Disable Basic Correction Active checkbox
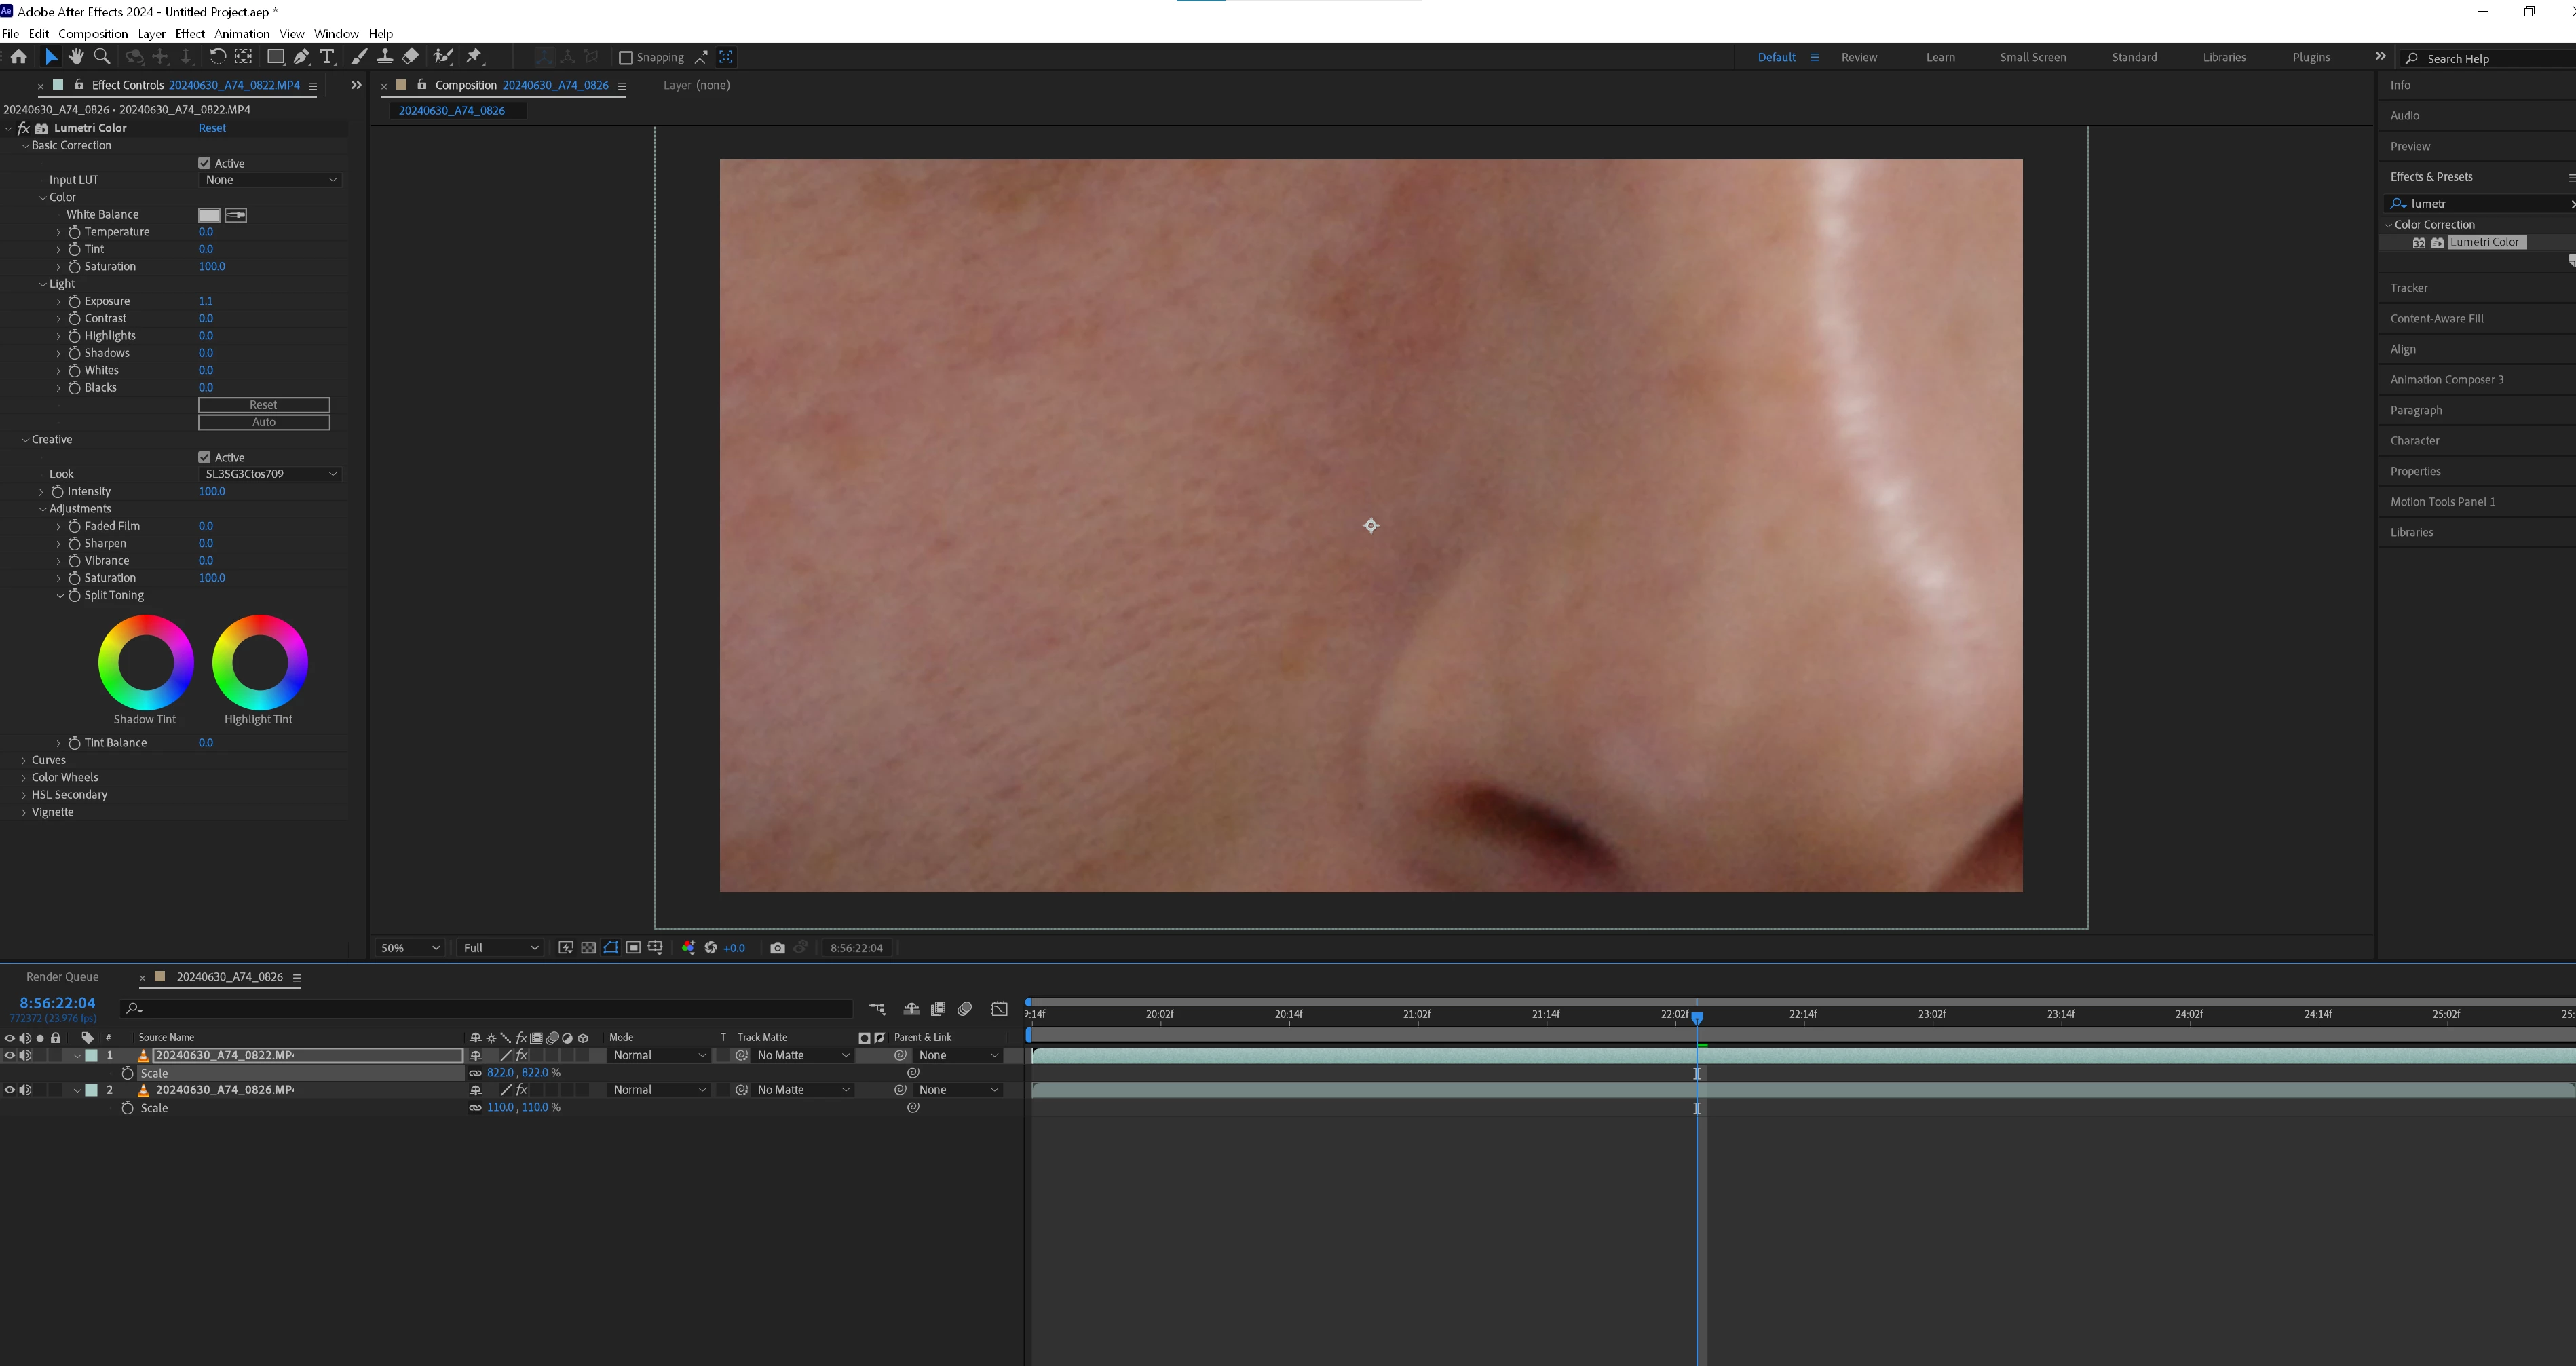Viewport: 2576px width, 1366px height. (x=204, y=163)
